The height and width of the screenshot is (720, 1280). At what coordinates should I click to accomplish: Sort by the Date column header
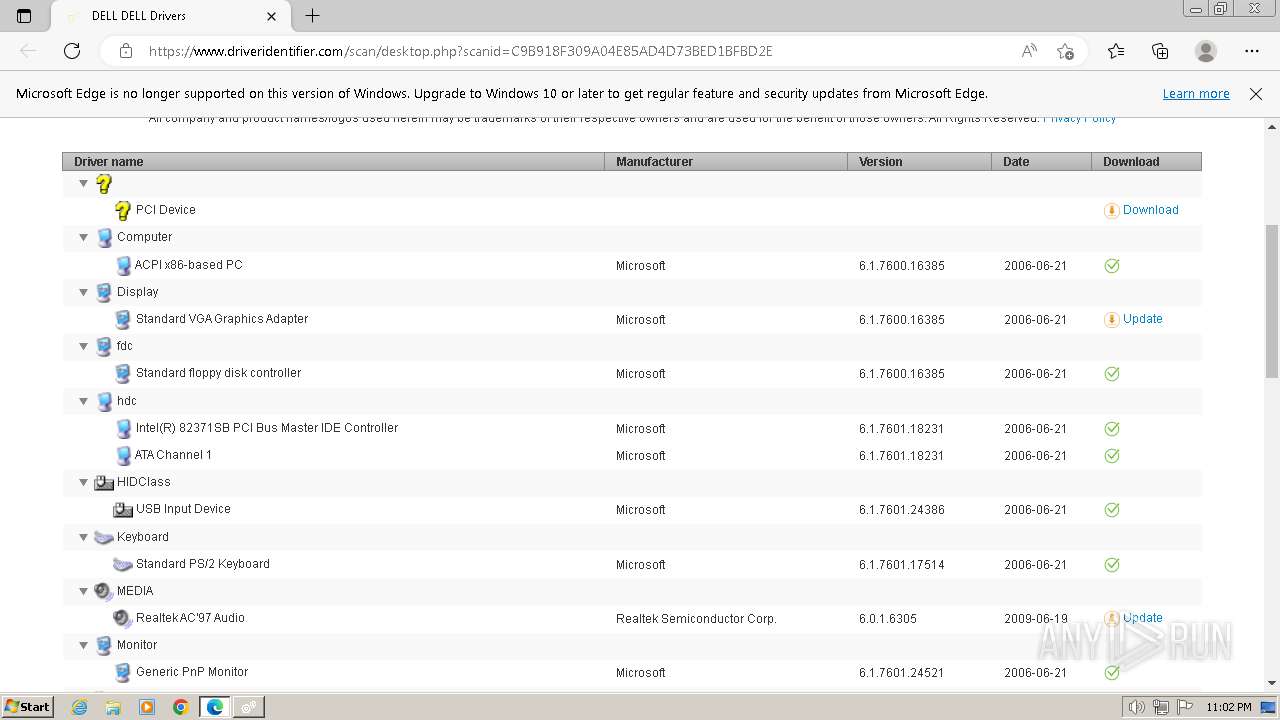pos(1041,162)
